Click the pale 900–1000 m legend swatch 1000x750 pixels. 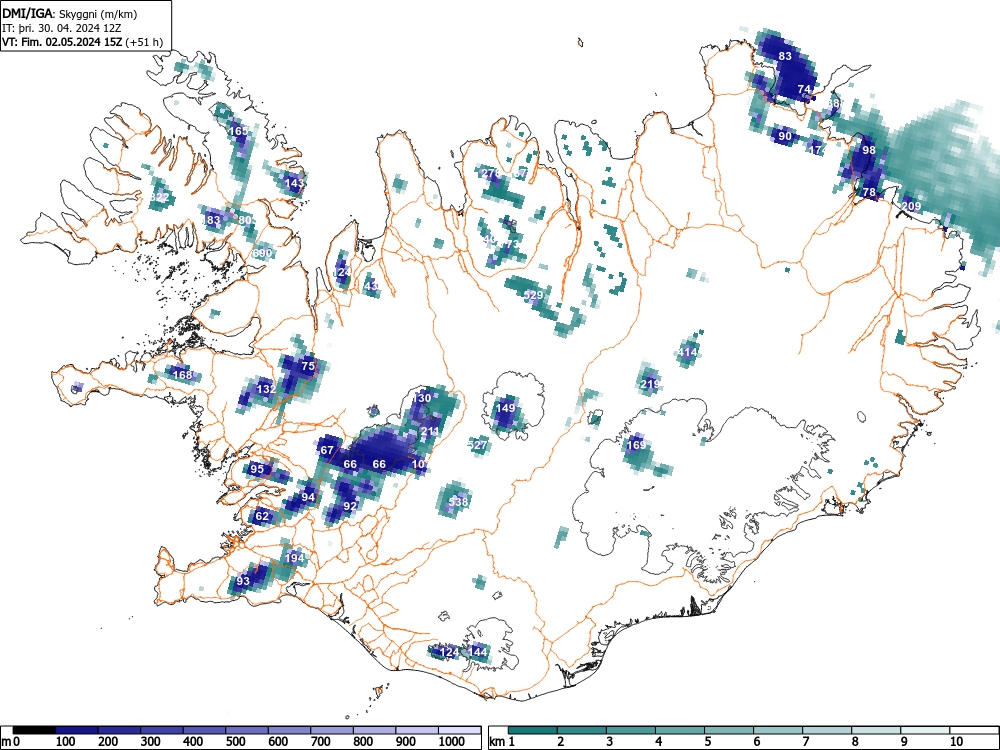[x=417, y=730]
